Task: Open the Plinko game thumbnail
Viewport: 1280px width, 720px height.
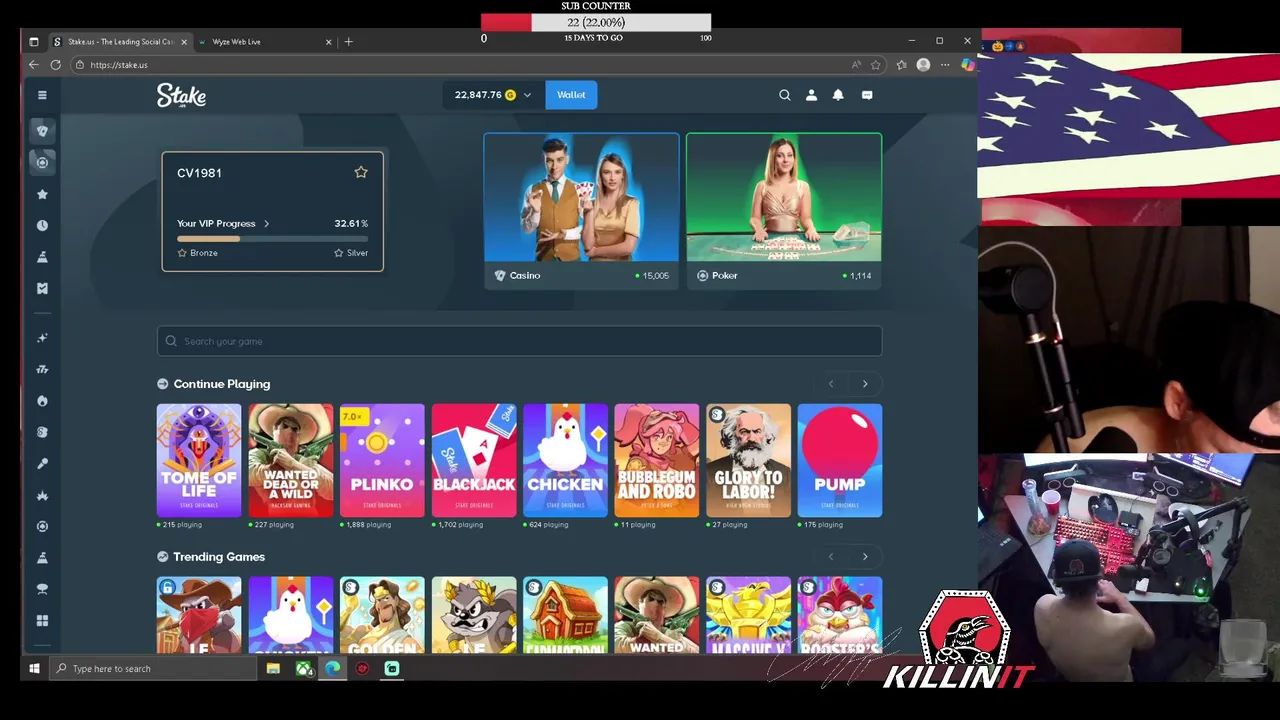Action: click(x=382, y=460)
